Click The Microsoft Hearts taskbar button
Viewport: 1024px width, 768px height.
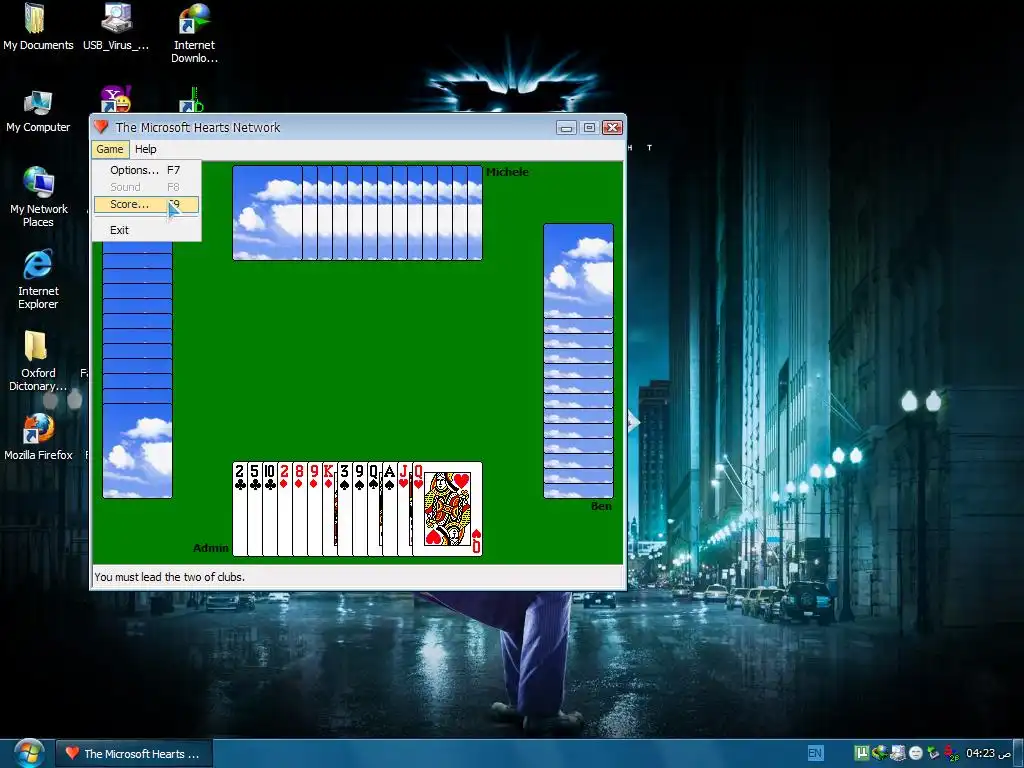[x=133, y=754]
